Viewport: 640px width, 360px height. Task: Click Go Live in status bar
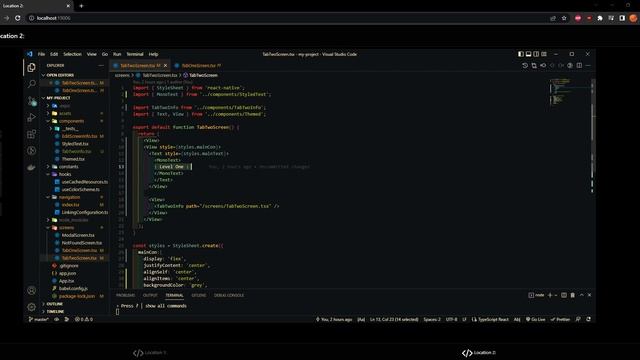point(536,319)
